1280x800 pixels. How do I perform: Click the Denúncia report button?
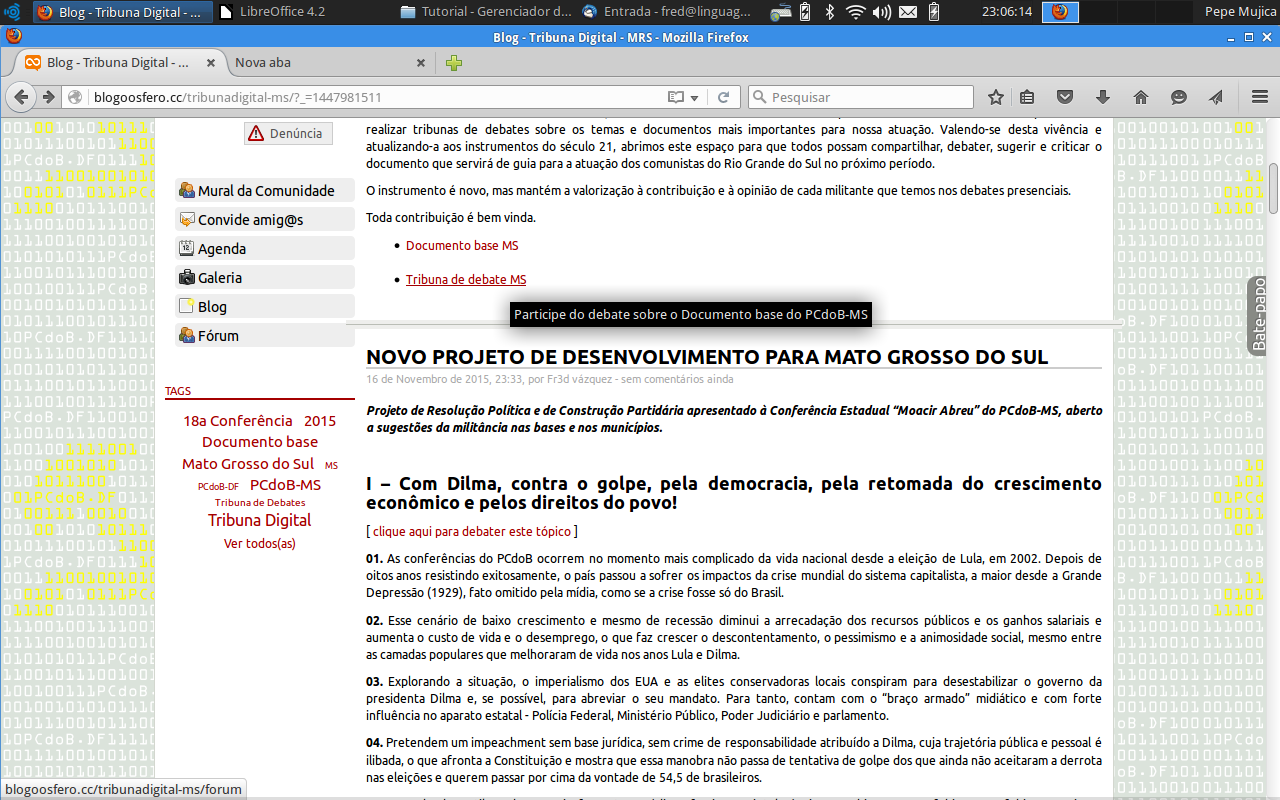[x=288, y=133]
